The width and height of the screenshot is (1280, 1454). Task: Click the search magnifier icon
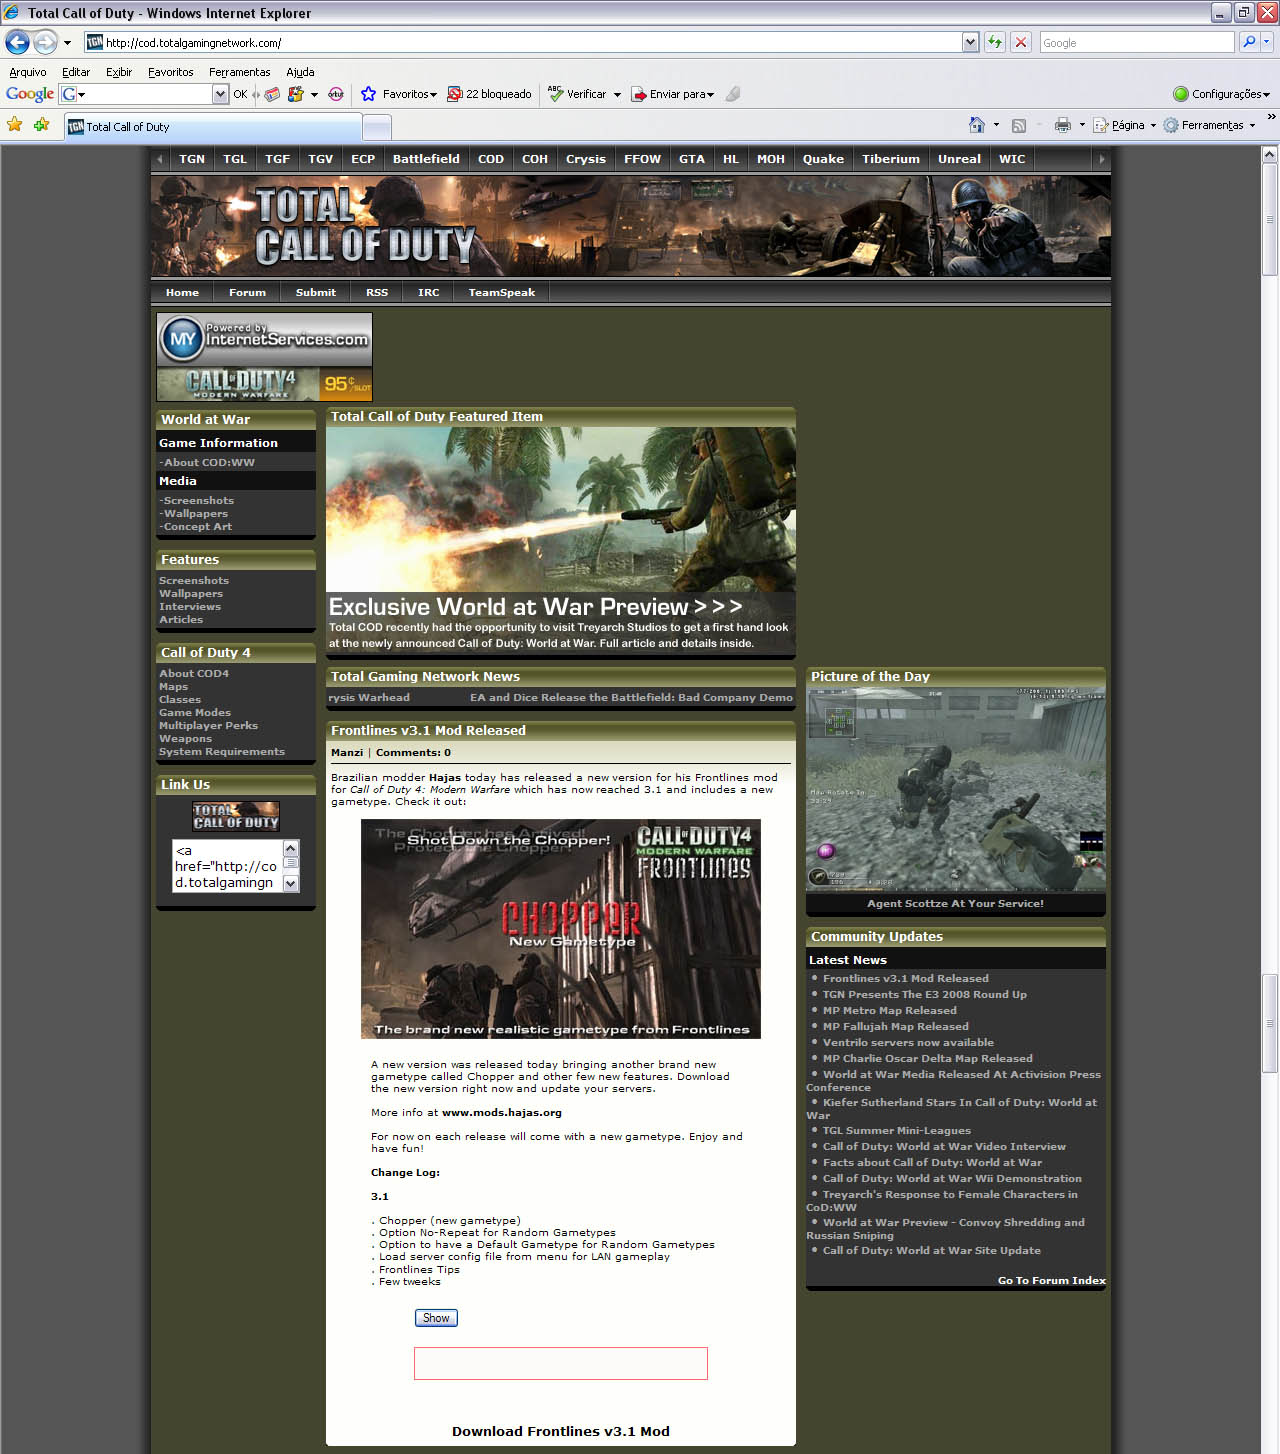coord(1248,42)
